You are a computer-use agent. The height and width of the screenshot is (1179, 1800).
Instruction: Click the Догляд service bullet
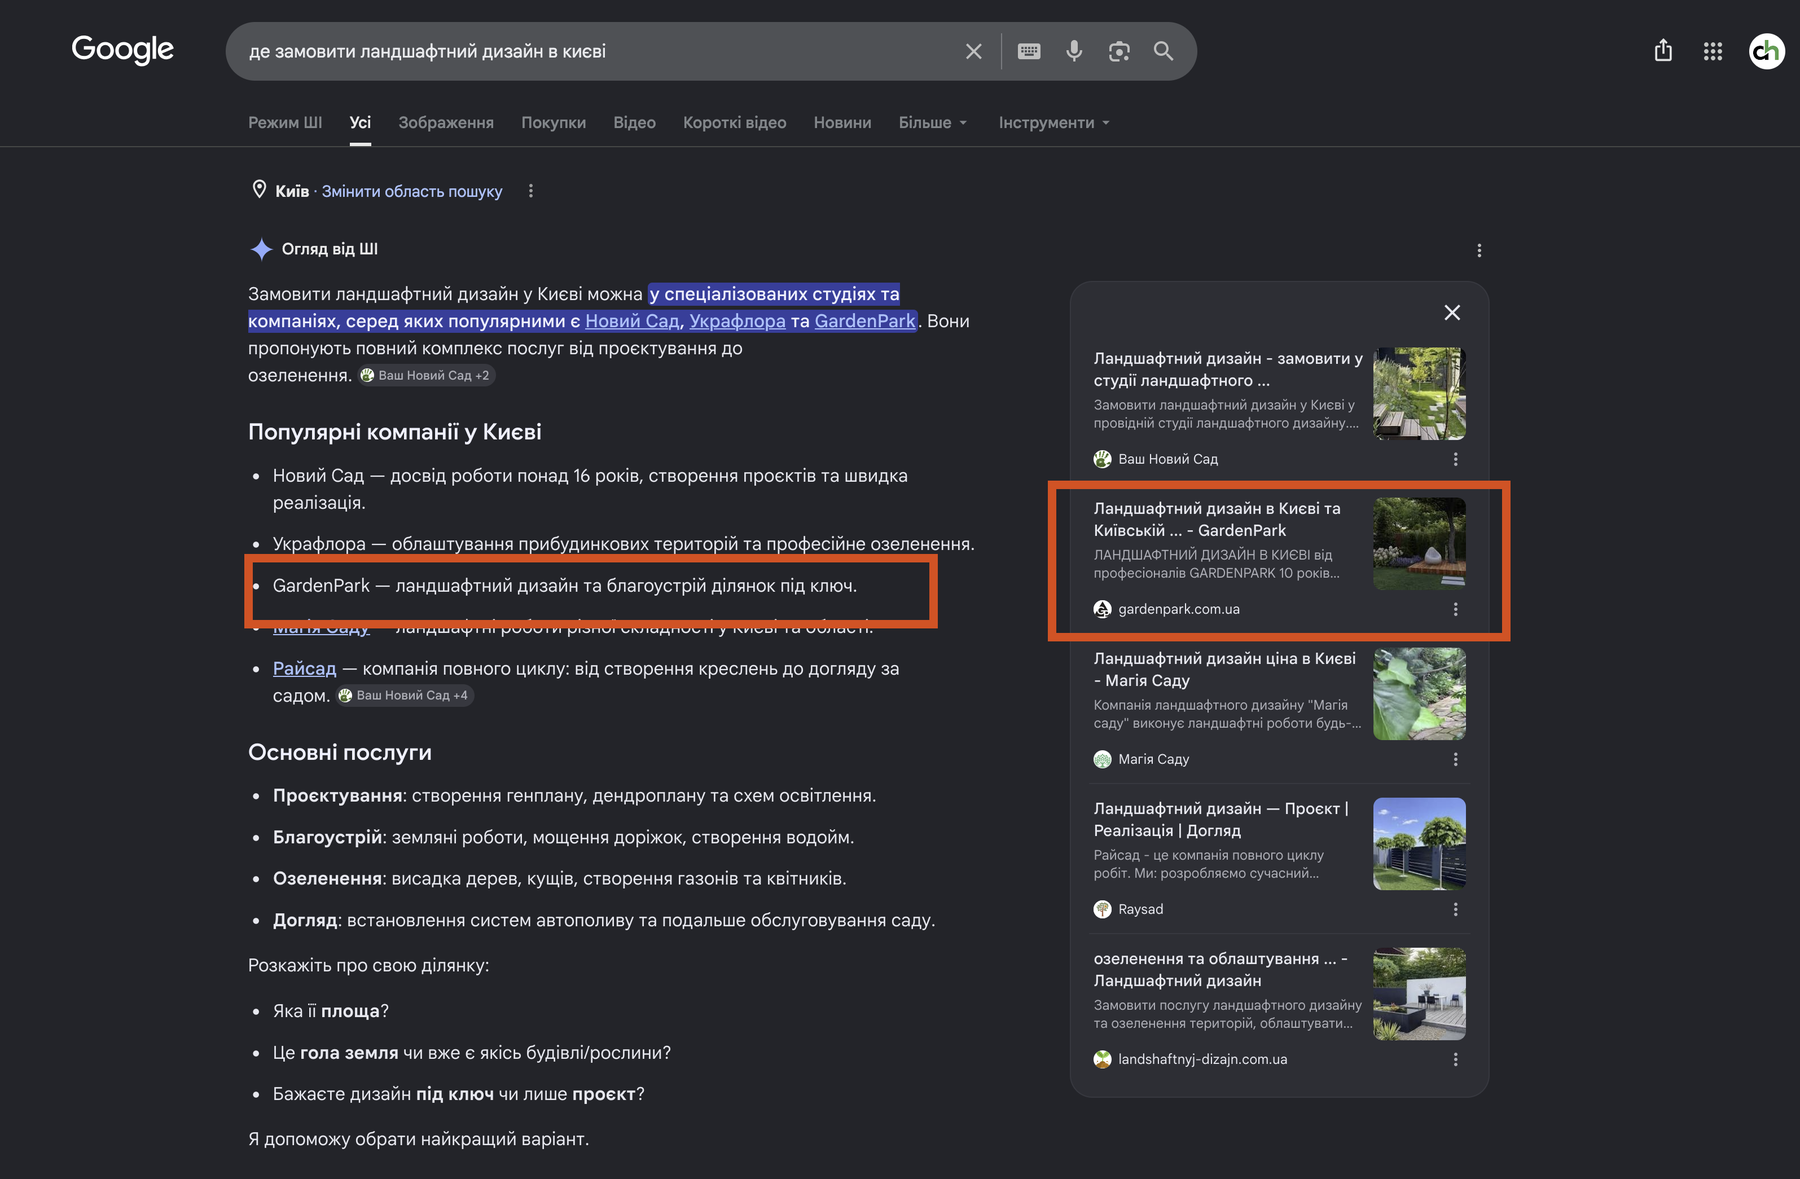tap(604, 920)
